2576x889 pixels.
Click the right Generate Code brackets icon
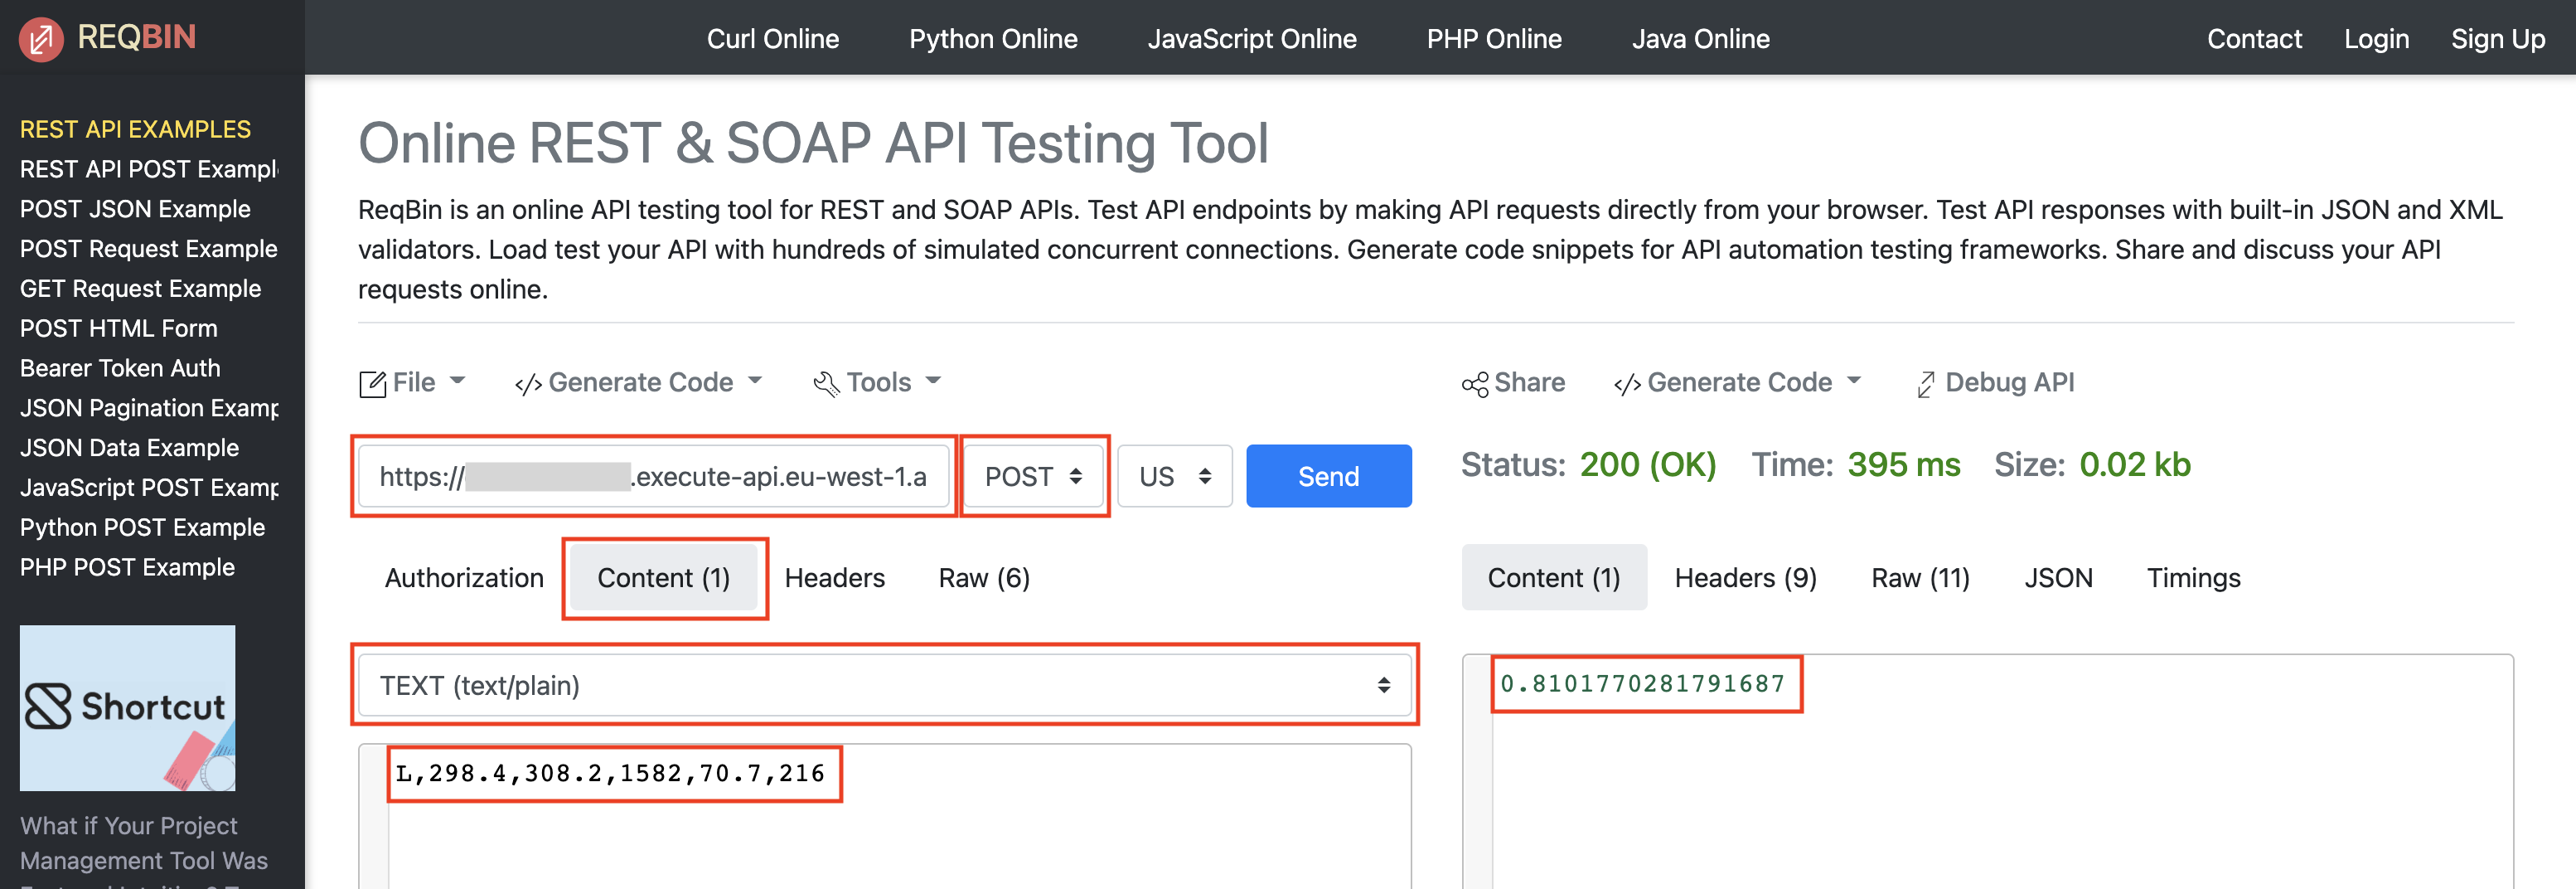point(1627,384)
